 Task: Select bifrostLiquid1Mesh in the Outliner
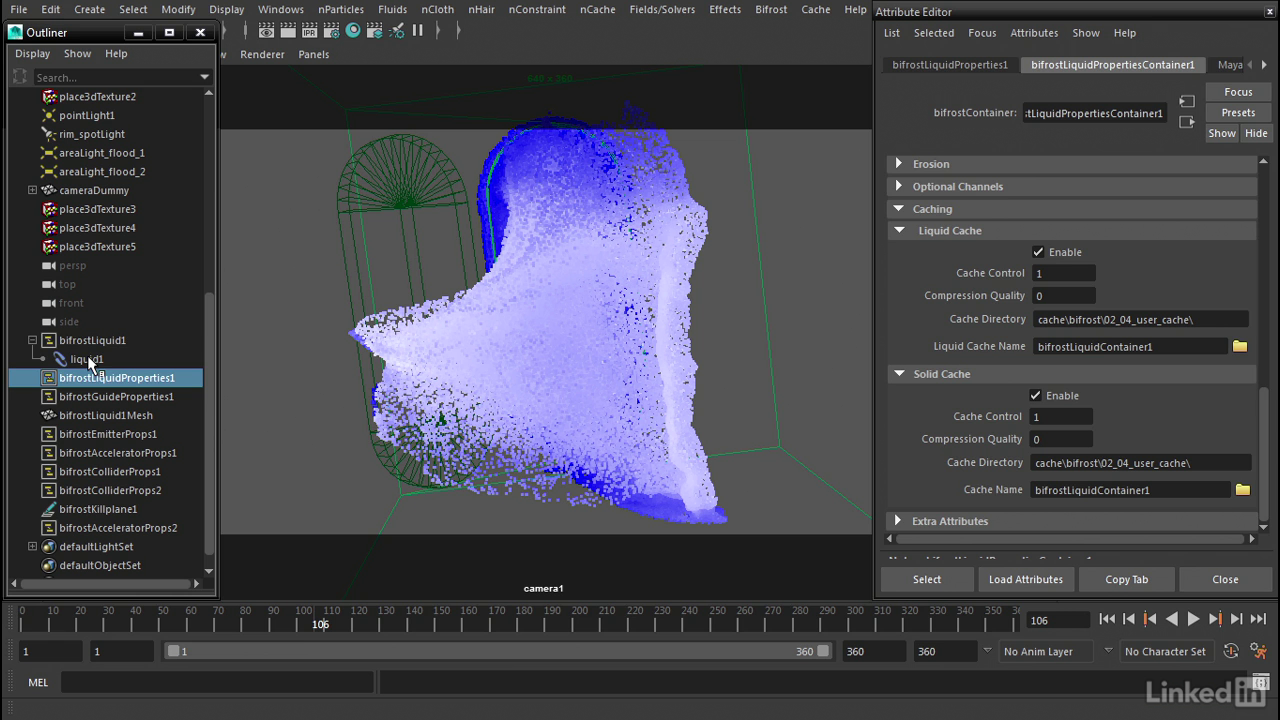tap(106, 415)
